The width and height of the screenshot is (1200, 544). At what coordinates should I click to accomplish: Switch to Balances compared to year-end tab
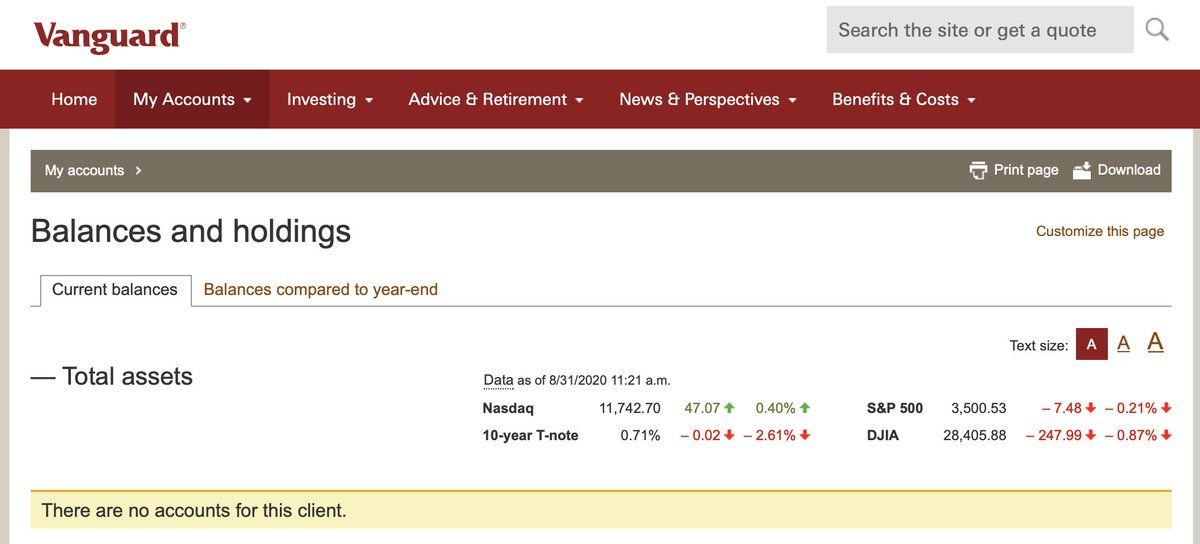coord(320,289)
